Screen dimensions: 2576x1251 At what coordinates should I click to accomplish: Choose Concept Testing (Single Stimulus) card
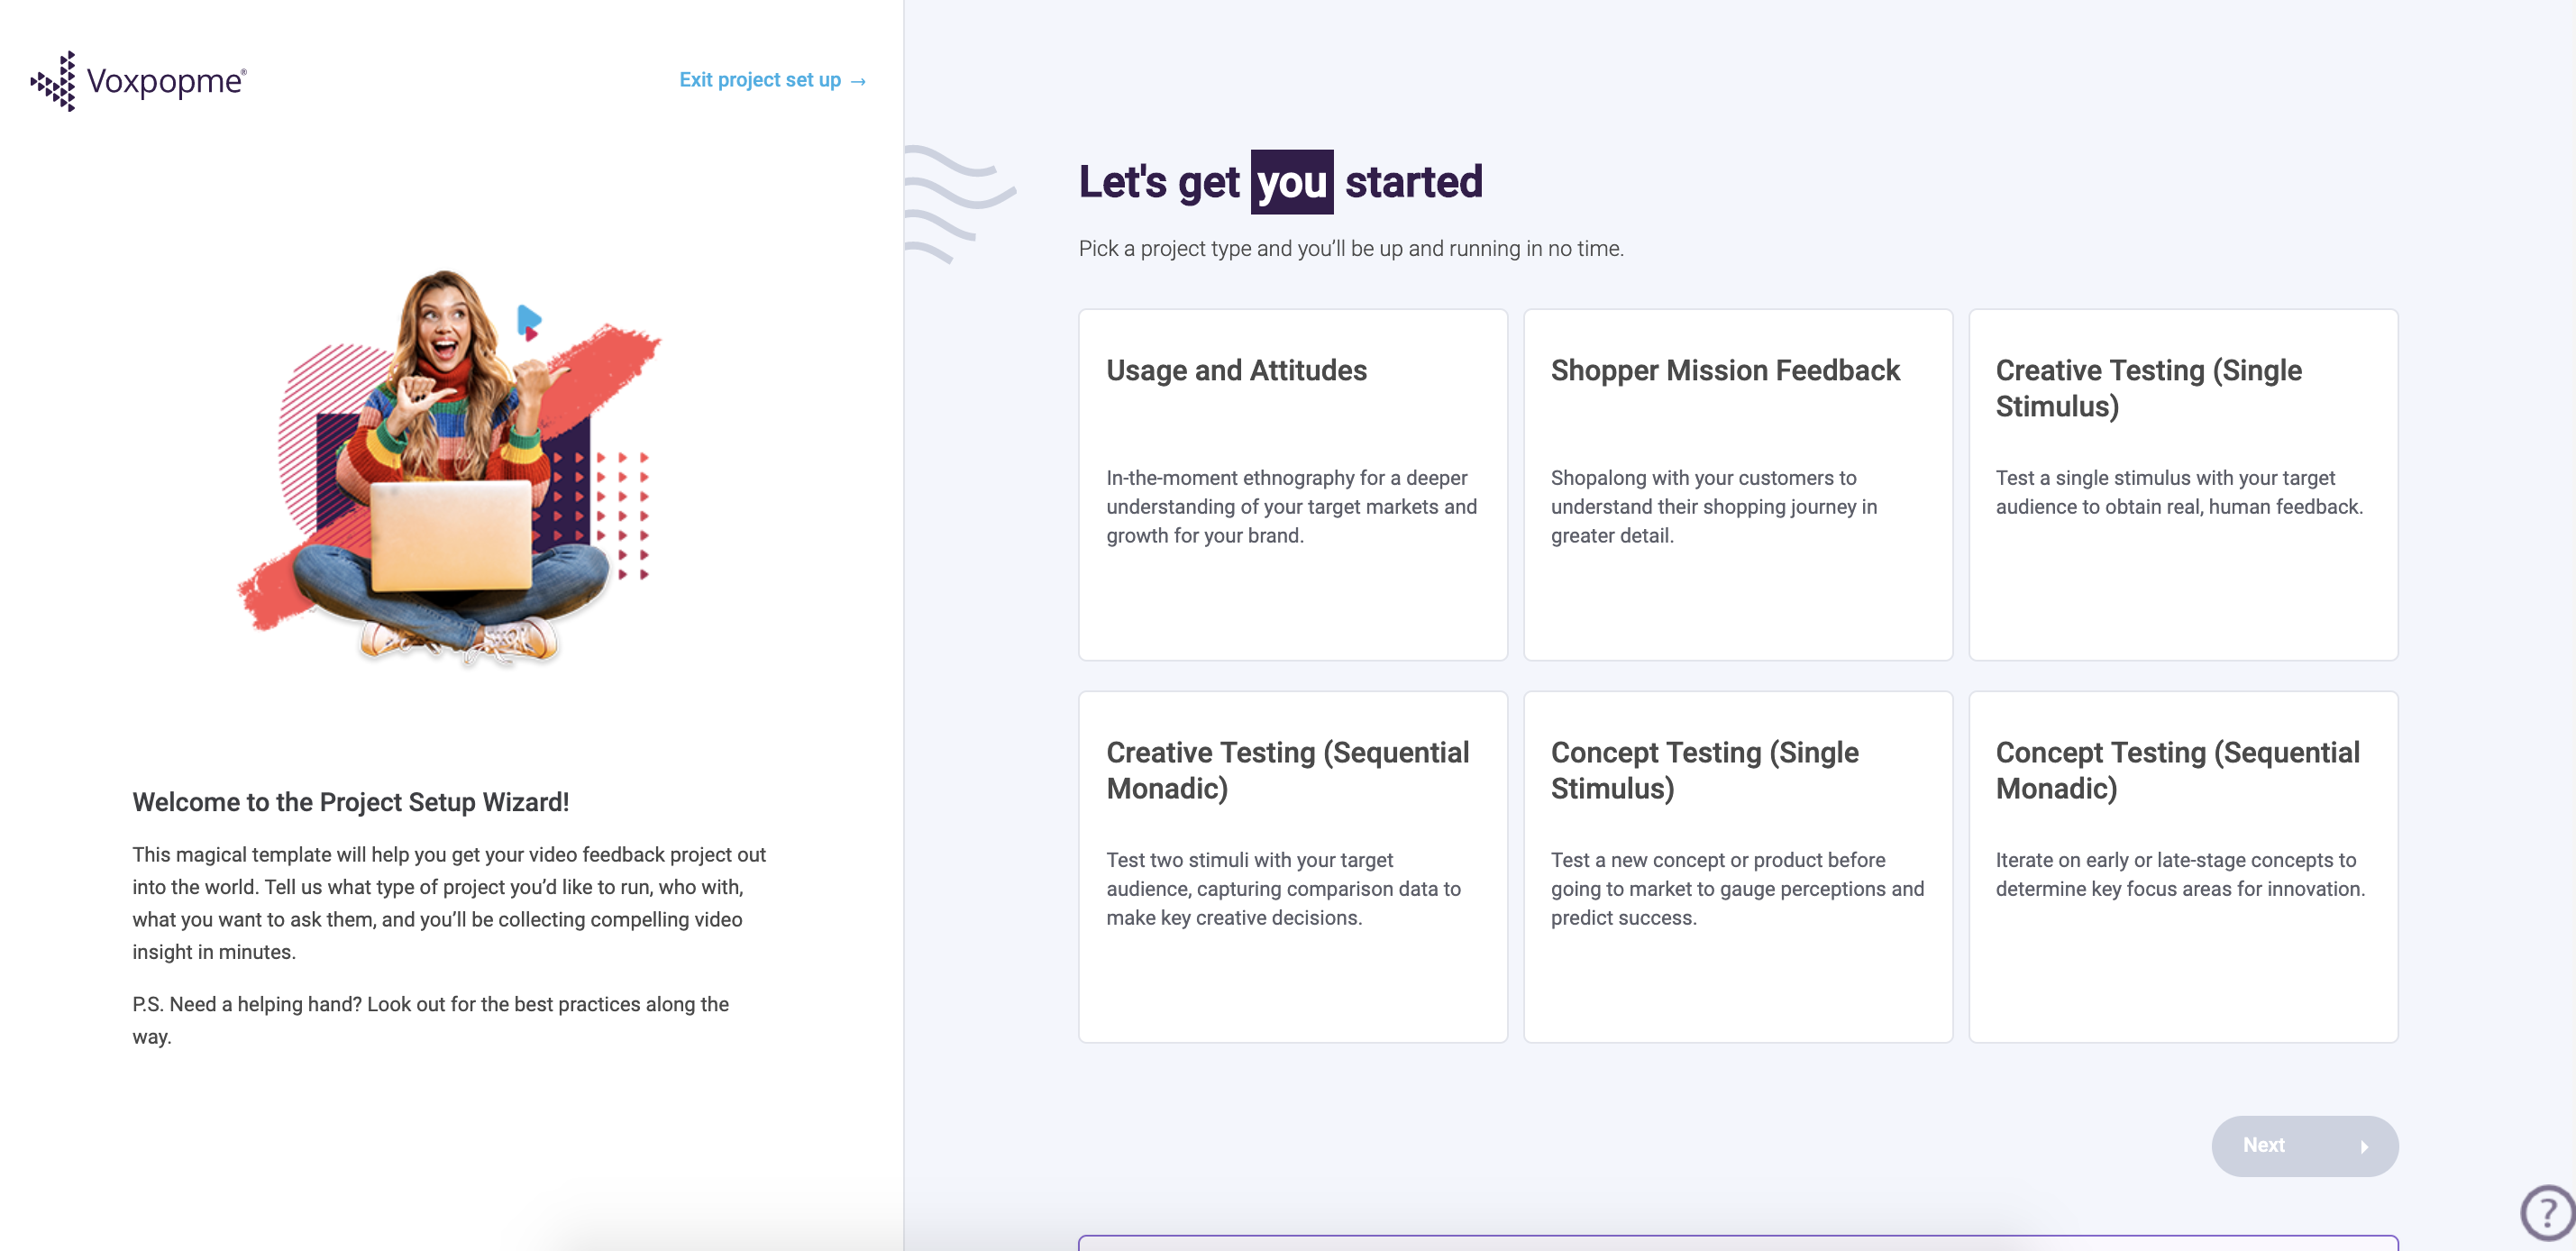tap(1737, 867)
